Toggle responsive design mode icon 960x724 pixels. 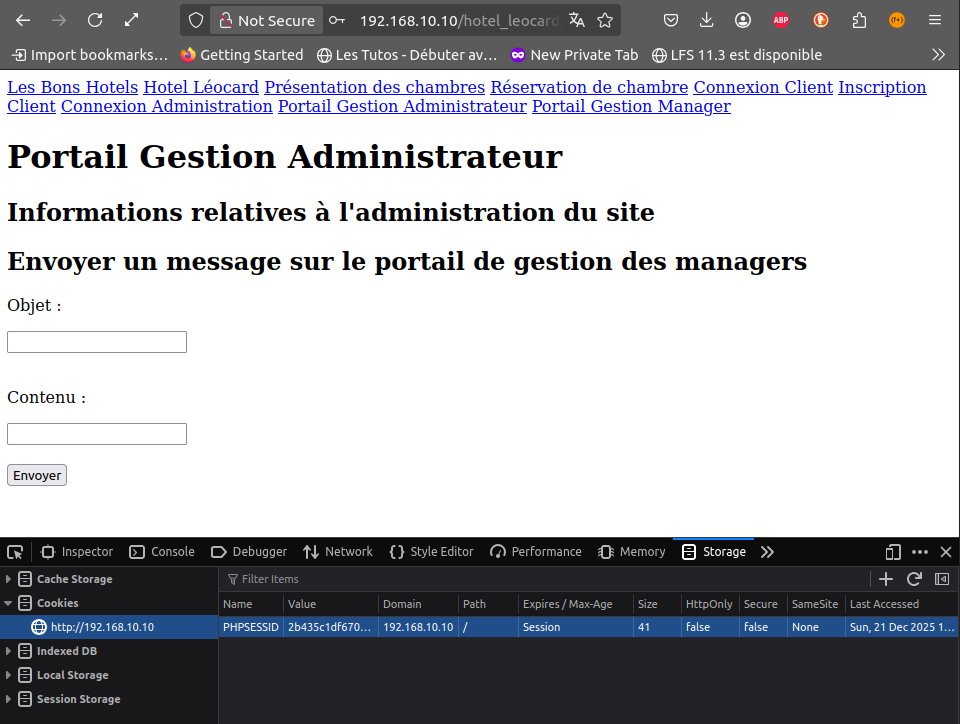pyautogui.click(x=893, y=552)
